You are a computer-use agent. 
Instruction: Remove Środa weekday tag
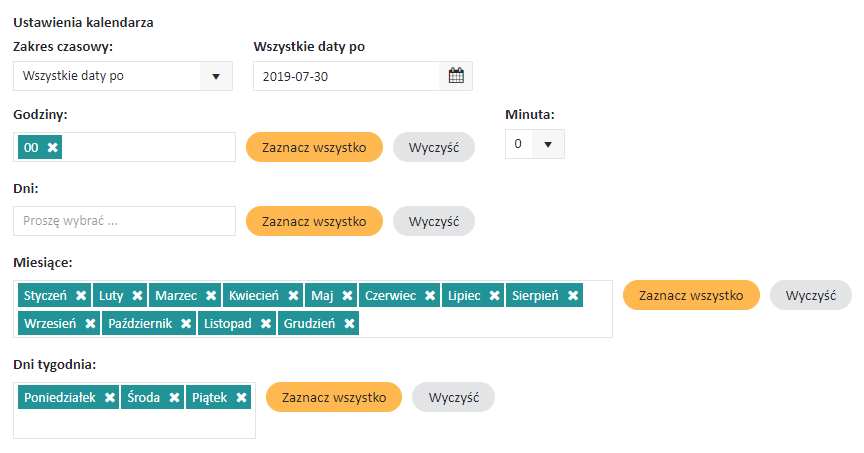174,397
